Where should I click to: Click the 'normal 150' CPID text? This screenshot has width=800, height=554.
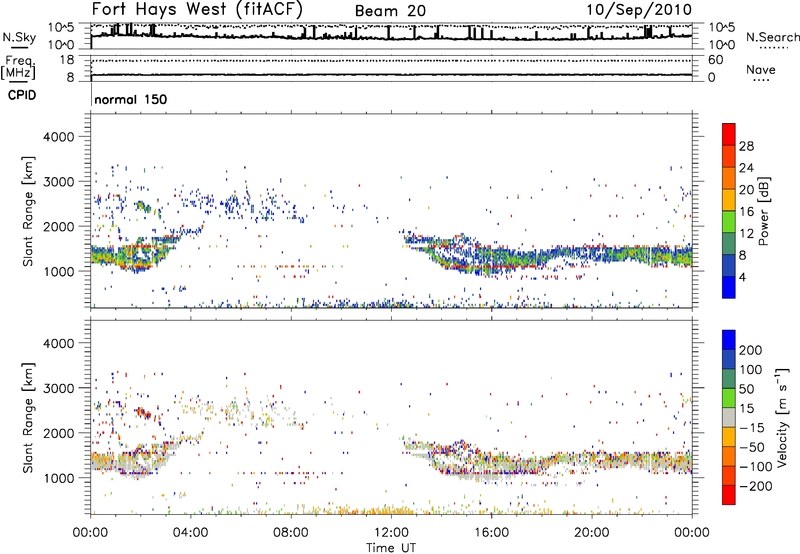[131, 99]
